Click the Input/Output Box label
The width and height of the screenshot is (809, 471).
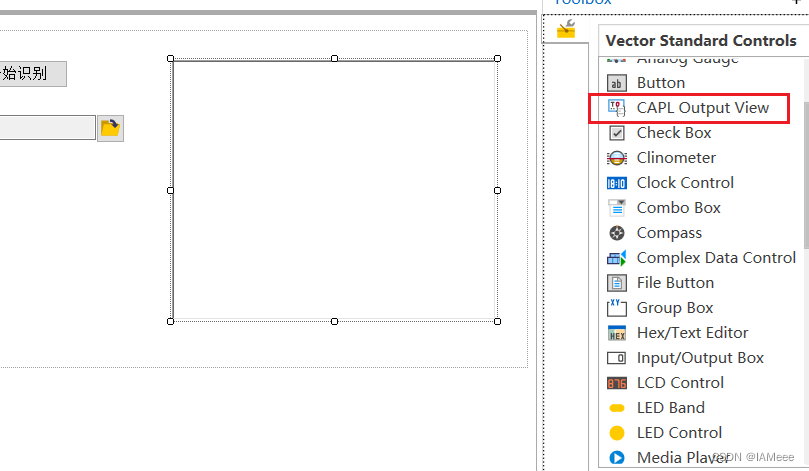[x=700, y=358]
